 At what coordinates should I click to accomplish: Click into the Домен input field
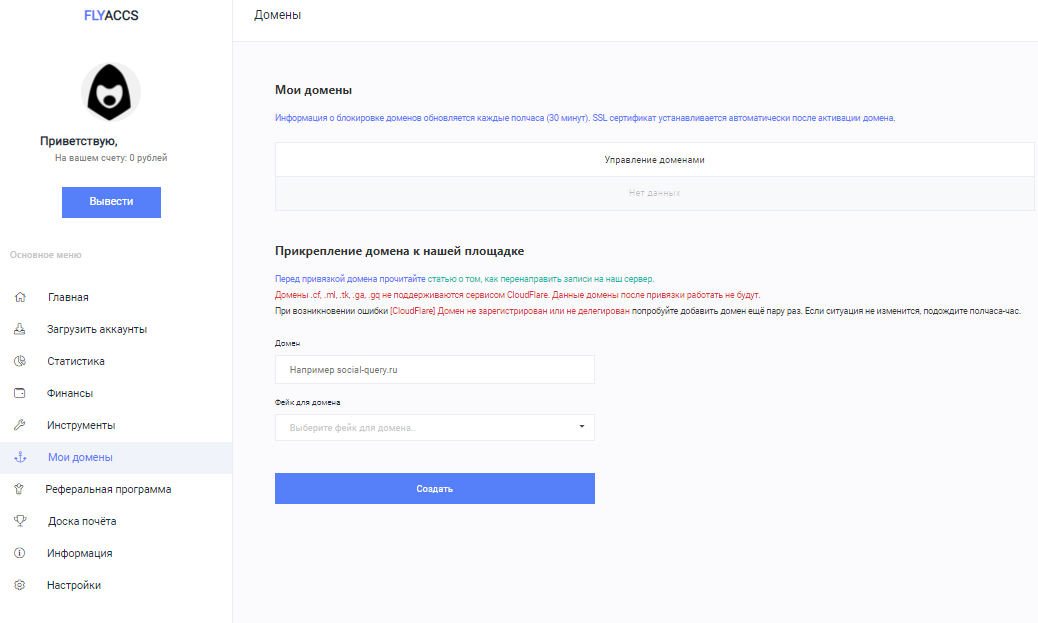pos(434,369)
